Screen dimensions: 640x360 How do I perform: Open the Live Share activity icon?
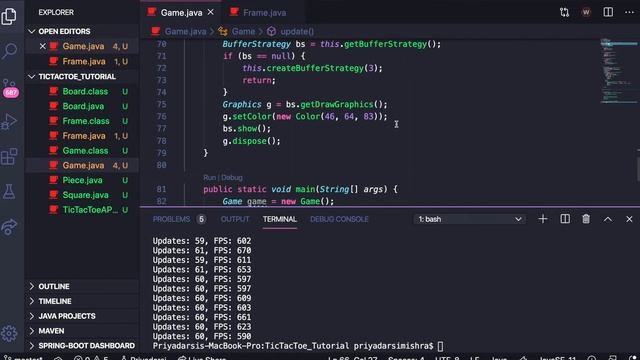tap(9, 227)
